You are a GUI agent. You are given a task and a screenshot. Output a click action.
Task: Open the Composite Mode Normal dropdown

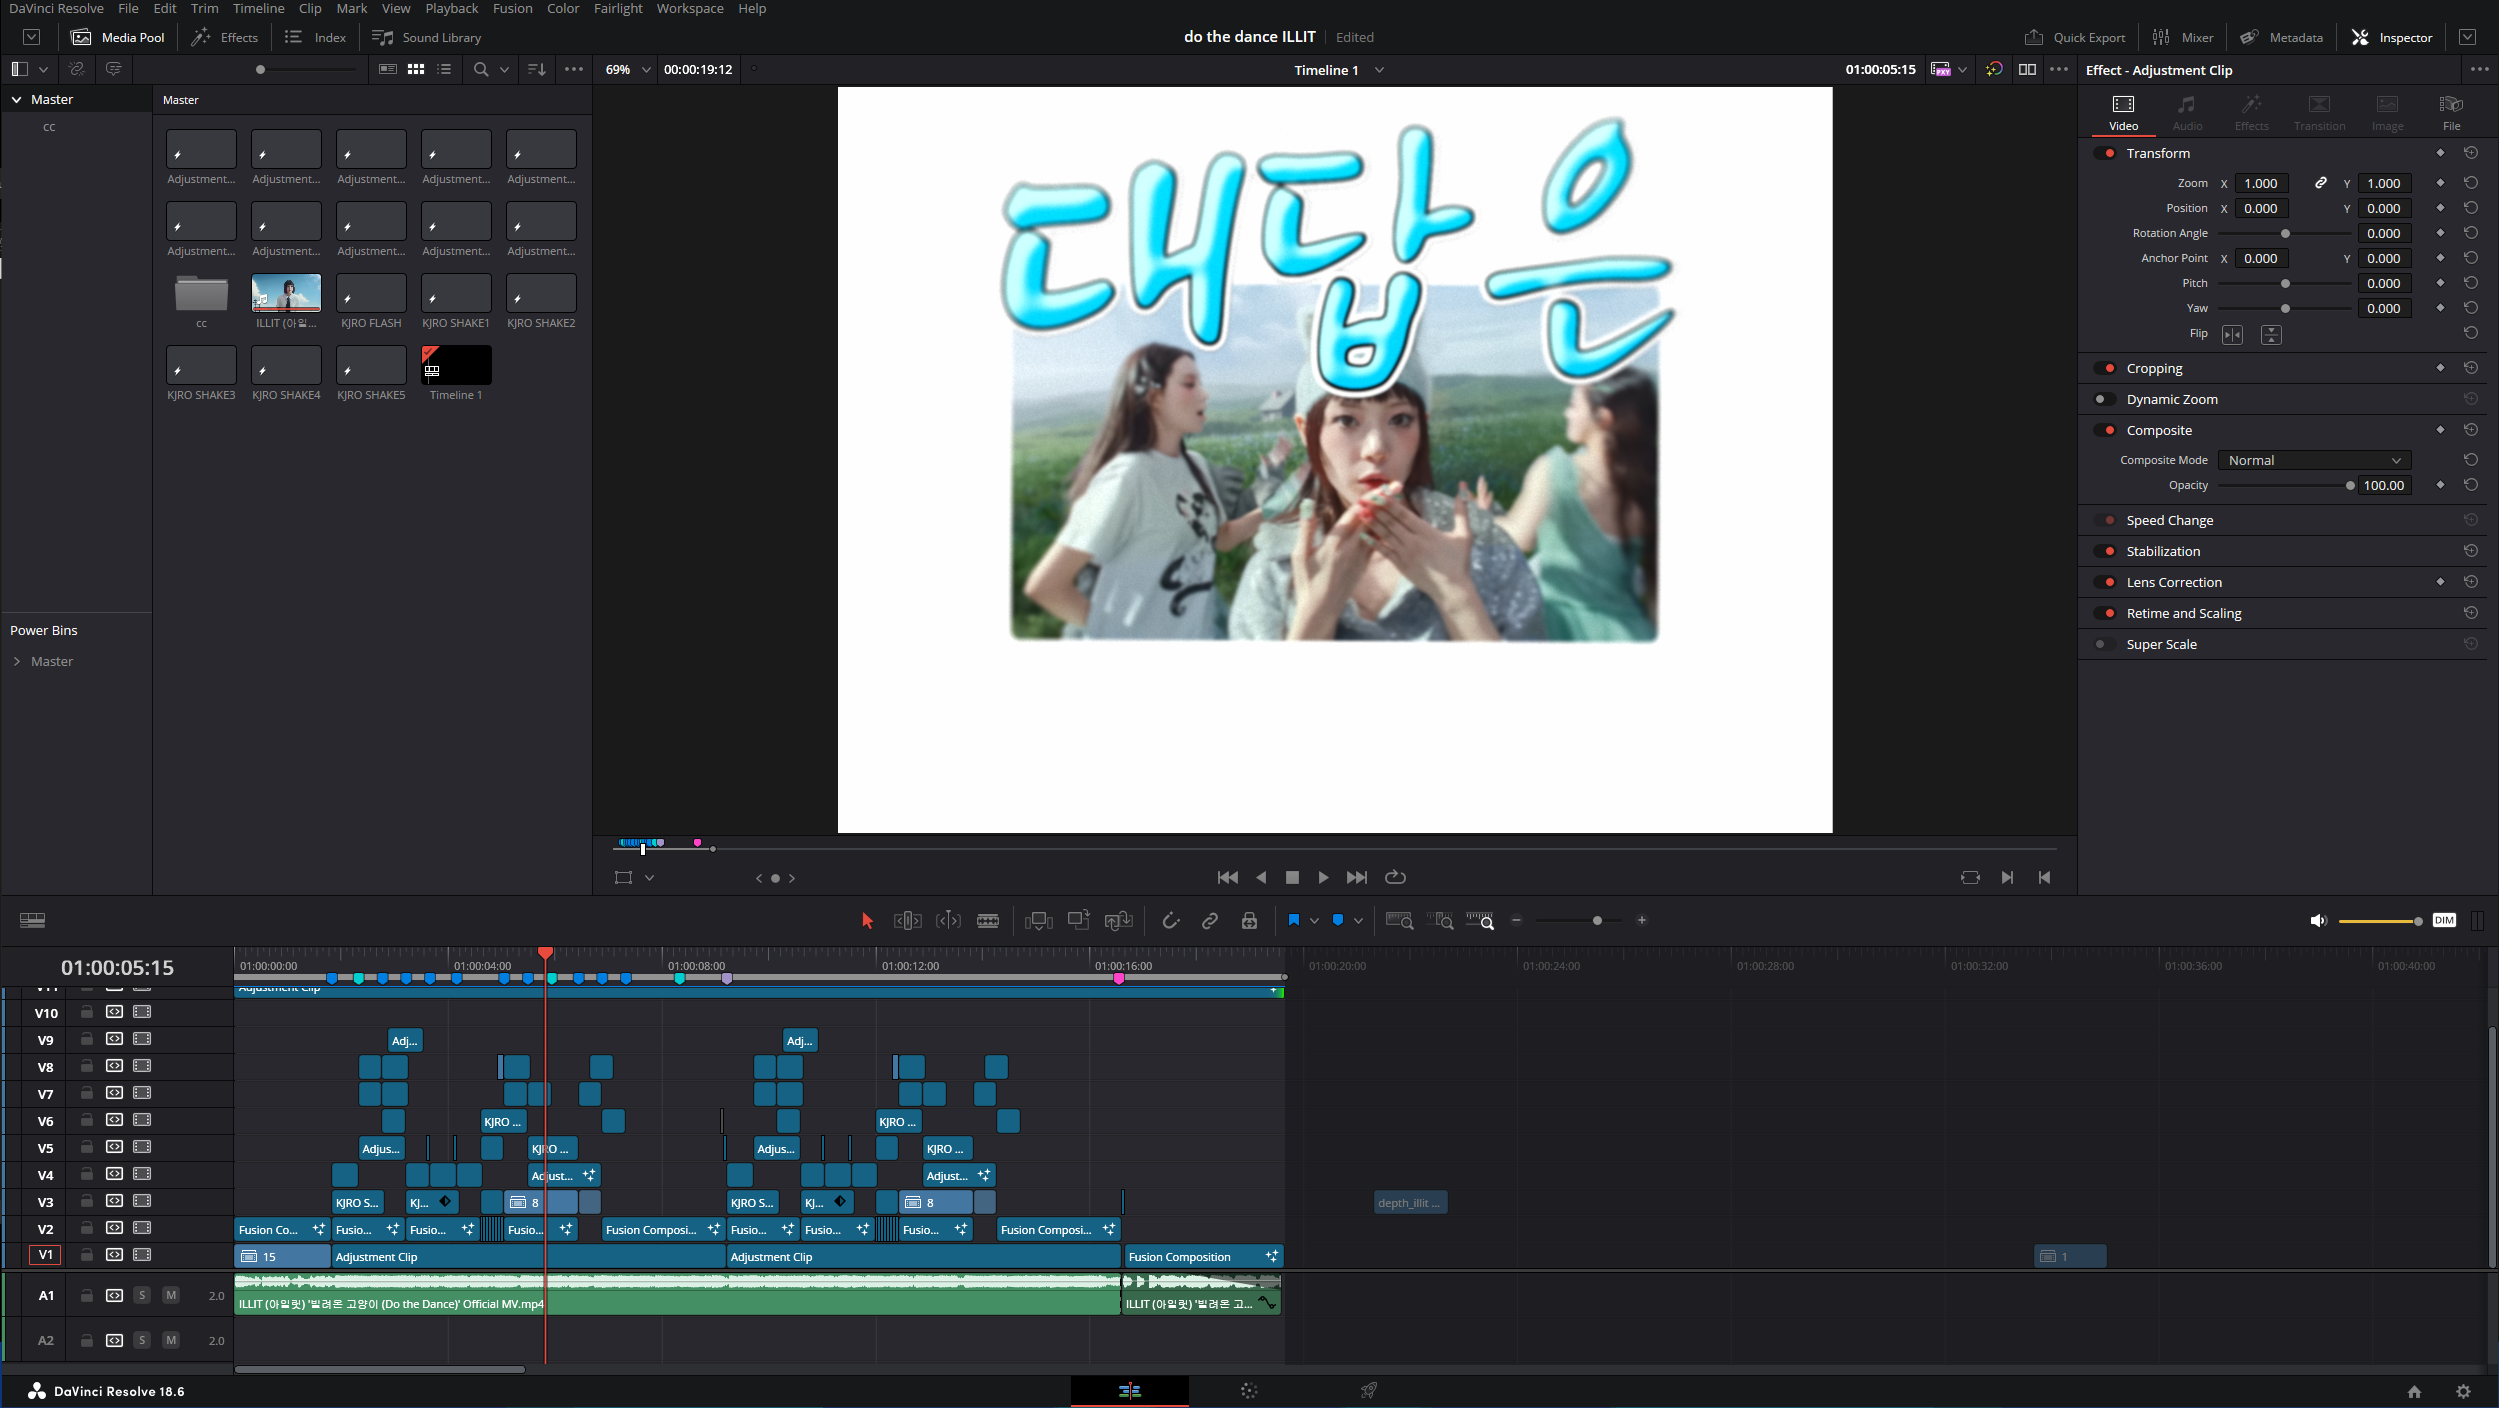(2314, 460)
